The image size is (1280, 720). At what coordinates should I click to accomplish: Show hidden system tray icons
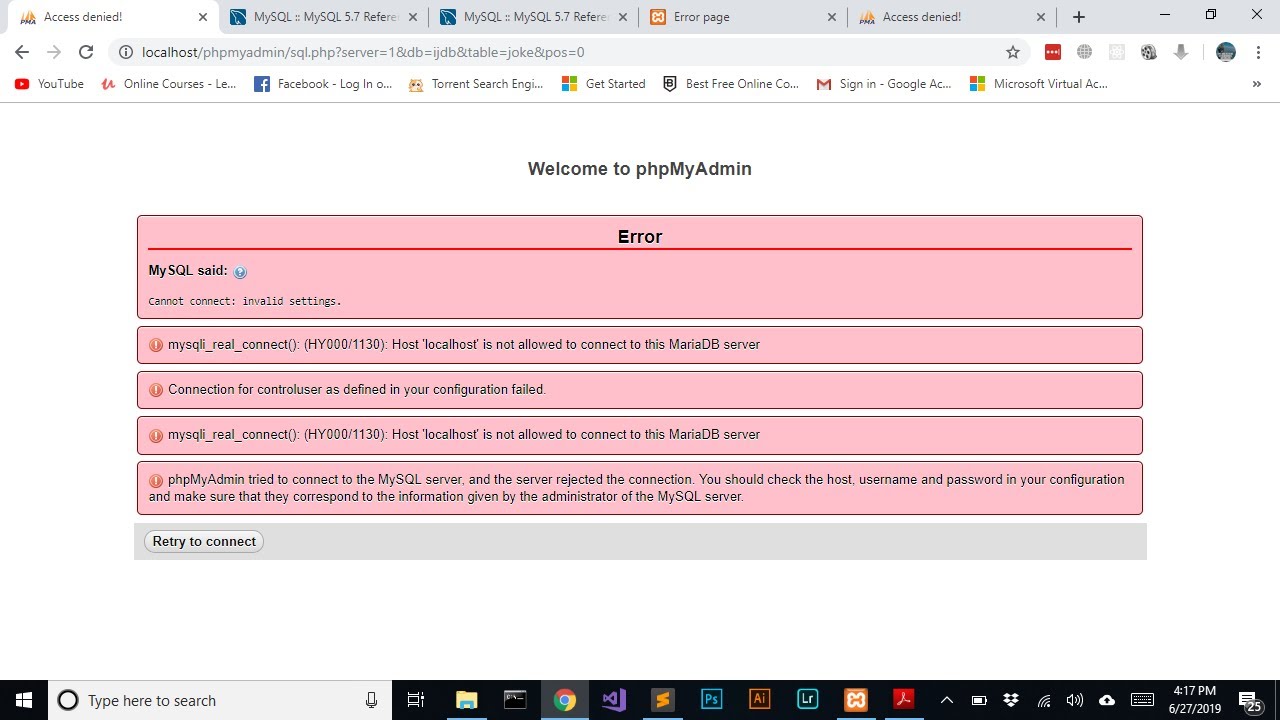coord(947,700)
